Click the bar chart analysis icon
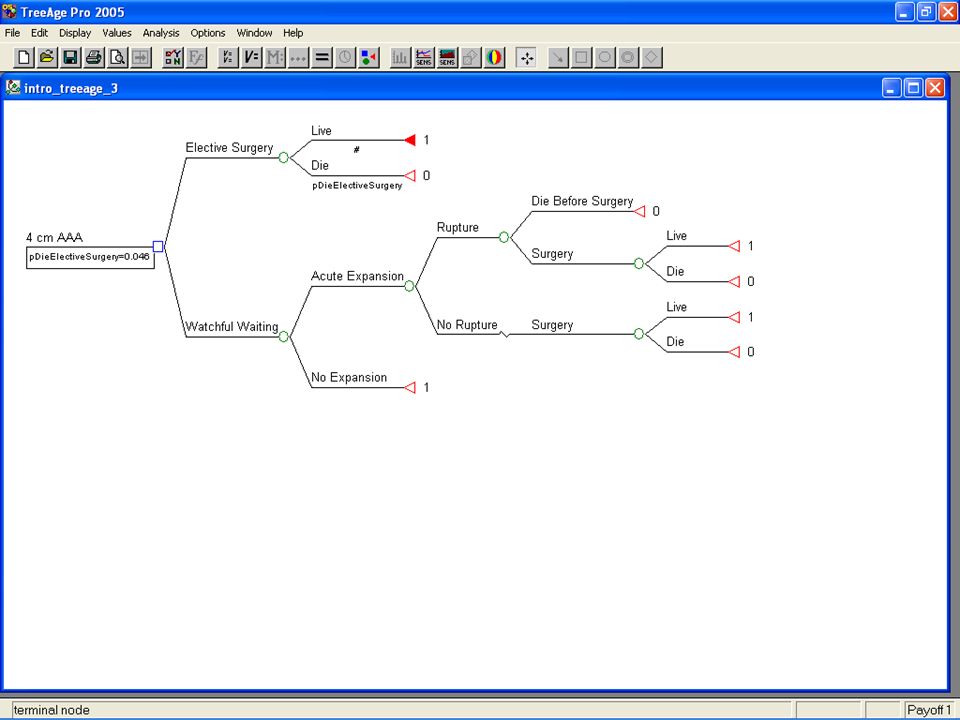Image resolution: width=960 pixels, height=720 pixels. pos(400,58)
